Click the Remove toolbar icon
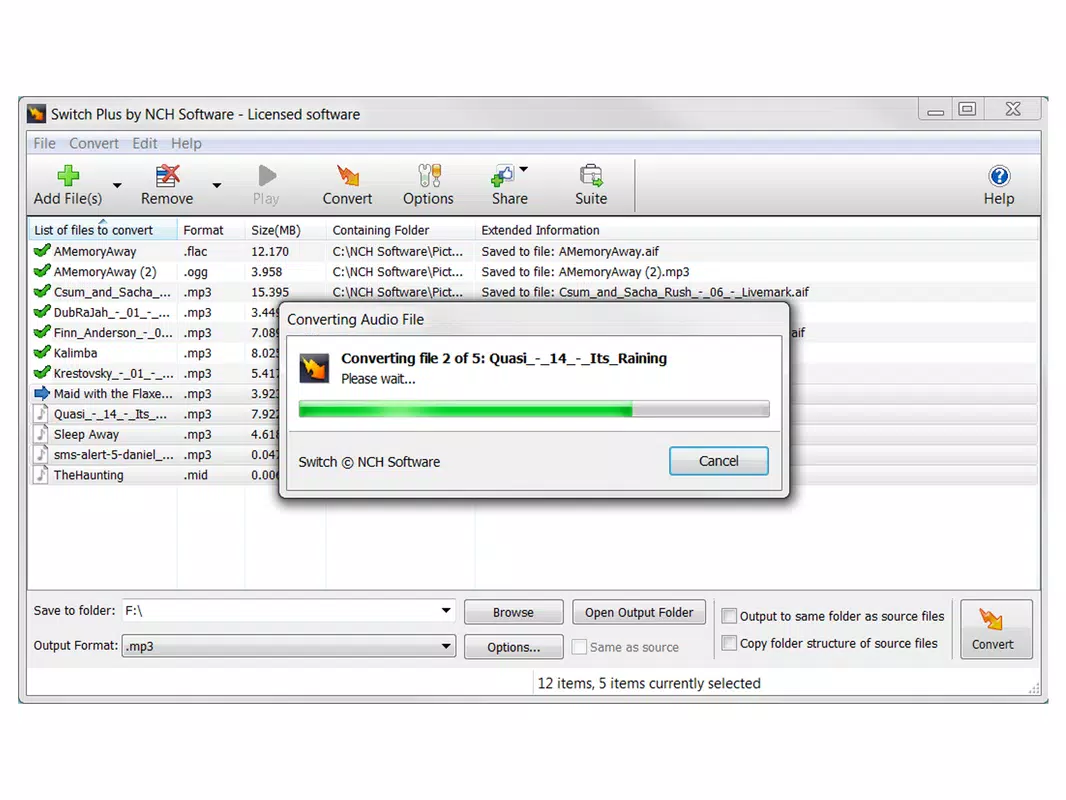 pos(167,176)
